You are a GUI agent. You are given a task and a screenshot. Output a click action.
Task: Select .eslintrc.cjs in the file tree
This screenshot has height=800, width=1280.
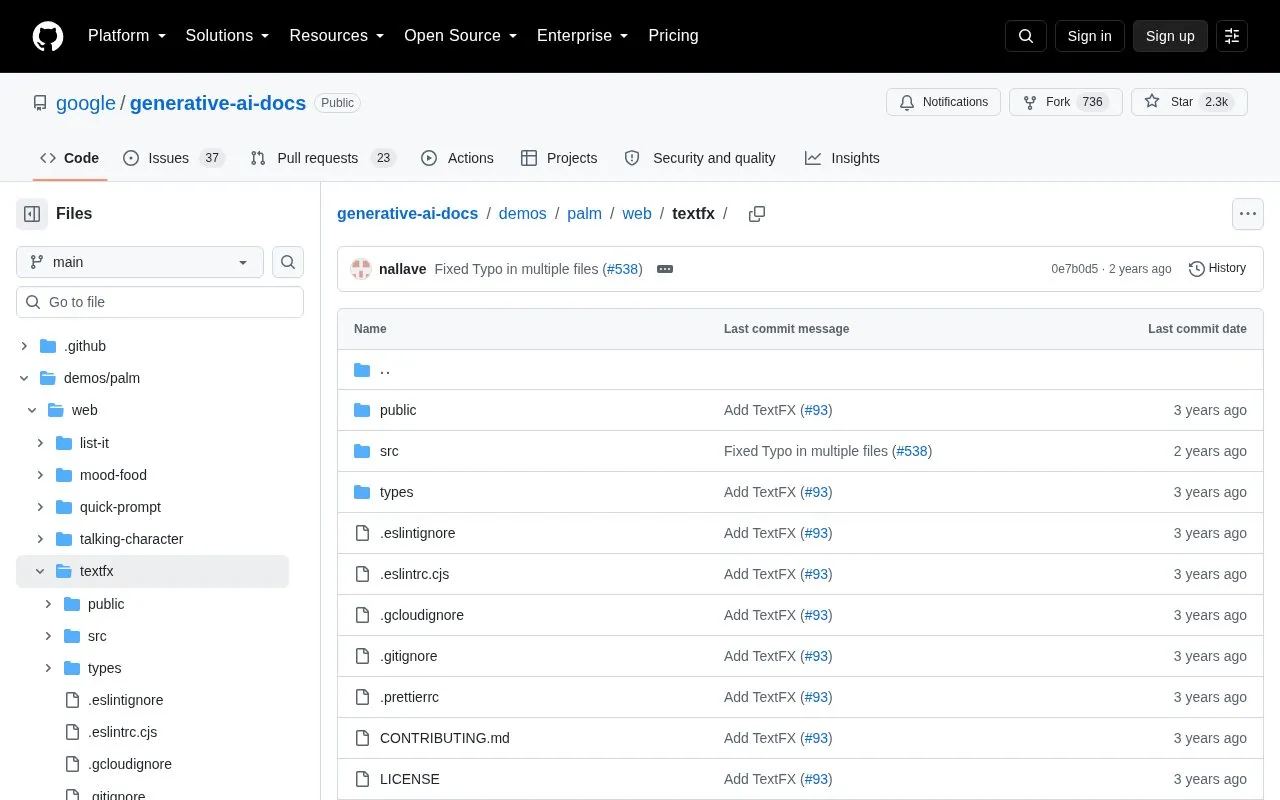click(123, 732)
